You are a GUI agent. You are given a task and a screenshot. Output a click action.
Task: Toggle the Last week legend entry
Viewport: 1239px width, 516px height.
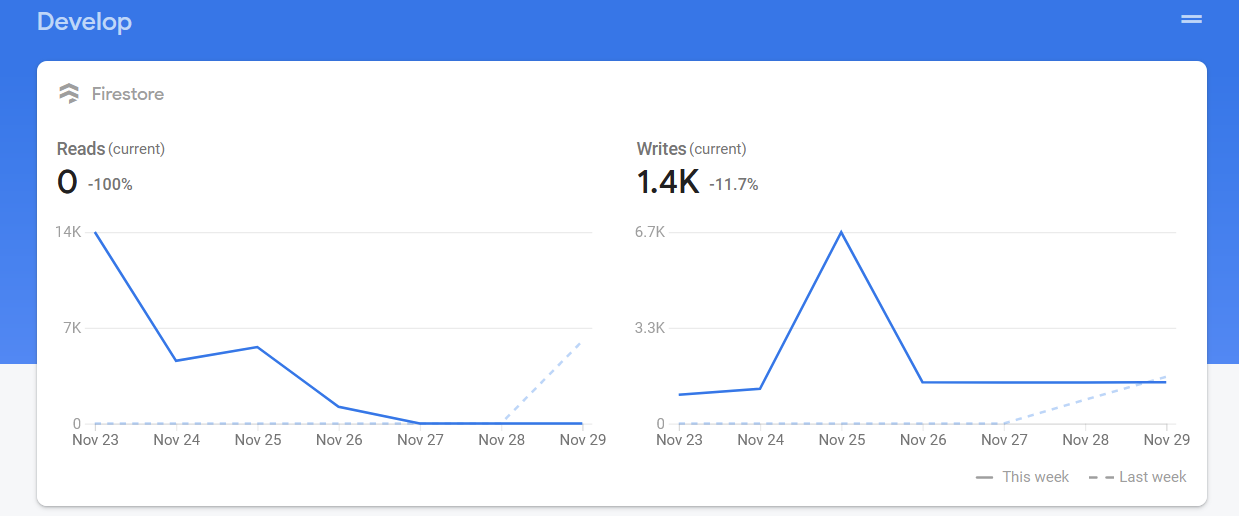click(x=1138, y=477)
